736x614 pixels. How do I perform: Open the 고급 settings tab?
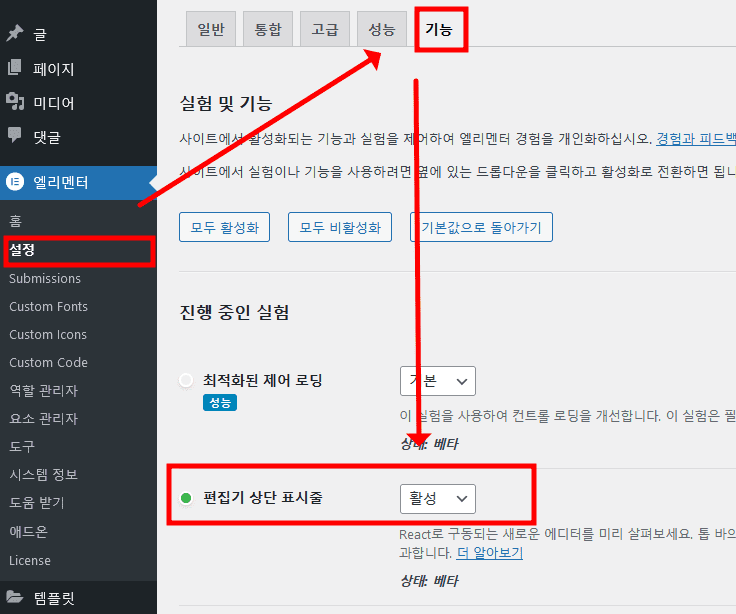(x=325, y=29)
